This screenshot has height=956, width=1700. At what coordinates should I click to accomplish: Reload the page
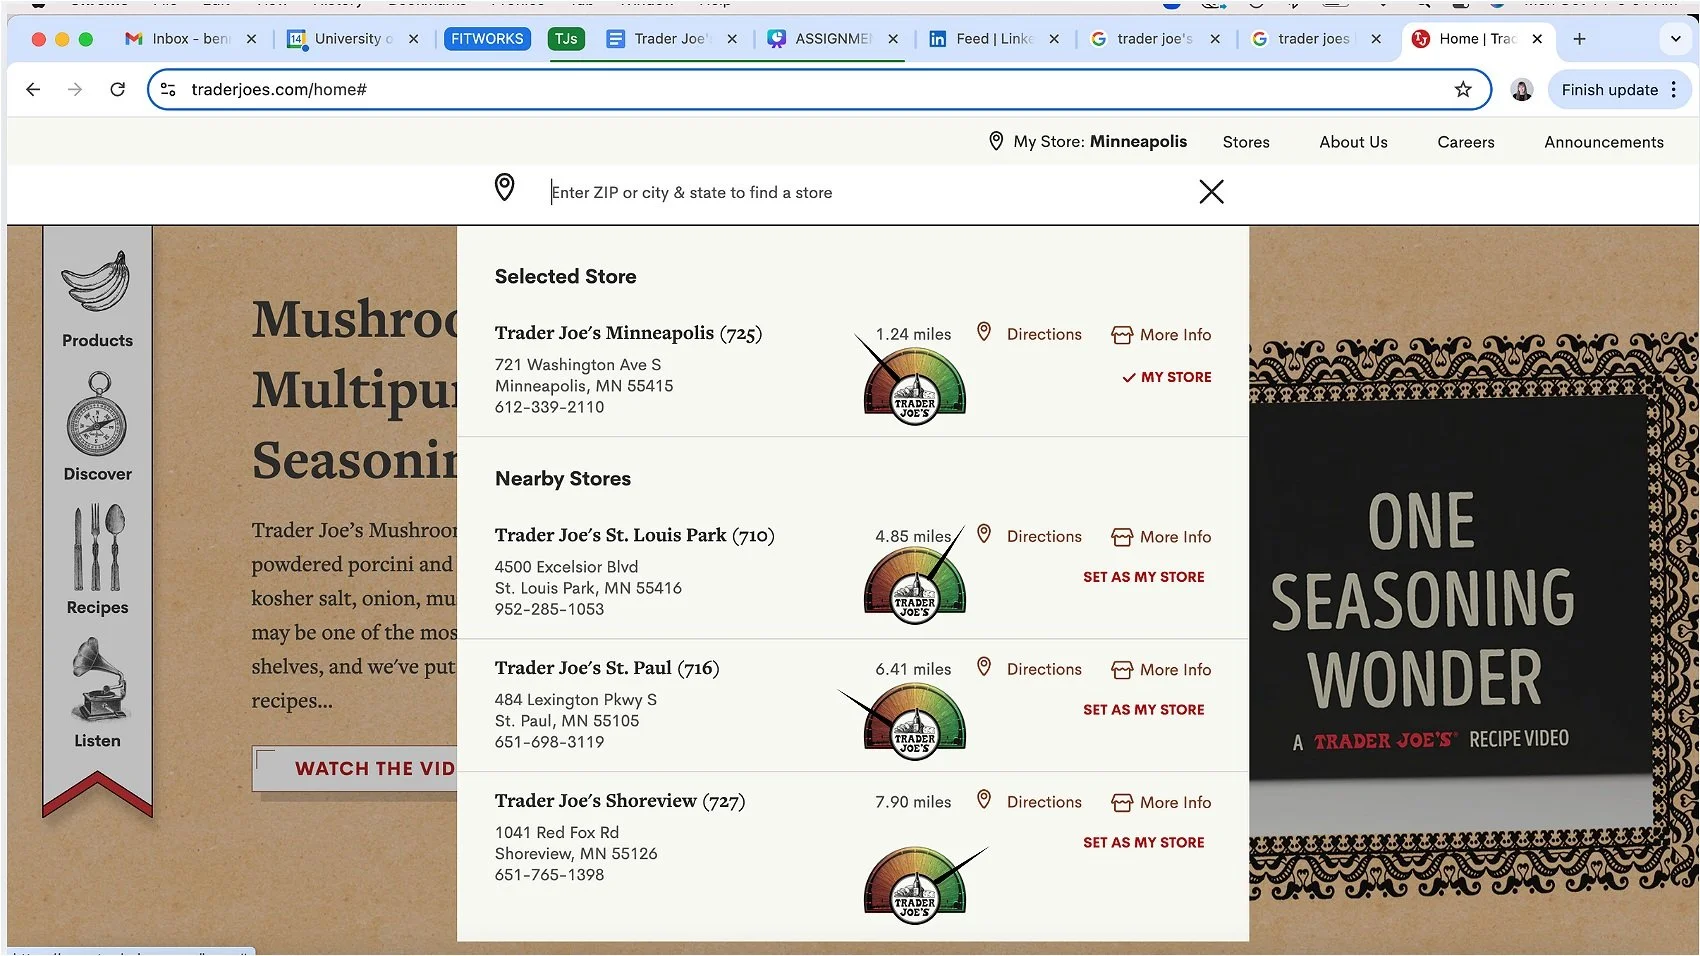[117, 89]
